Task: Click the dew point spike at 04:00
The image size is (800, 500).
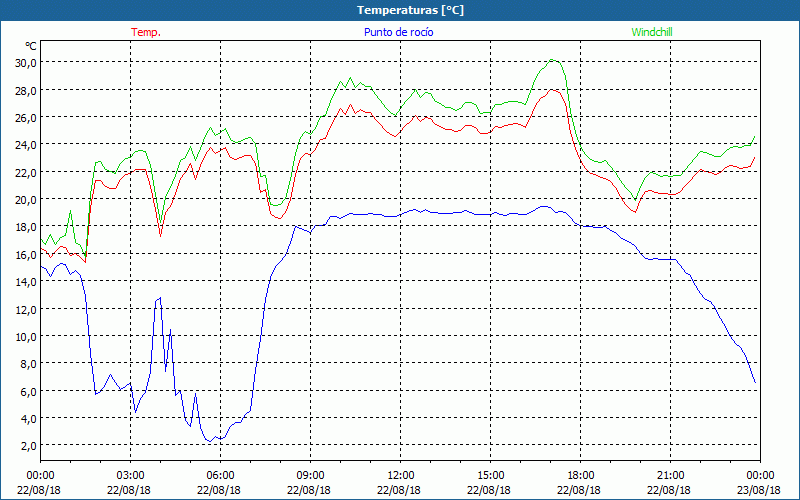Action: [x=160, y=298]
